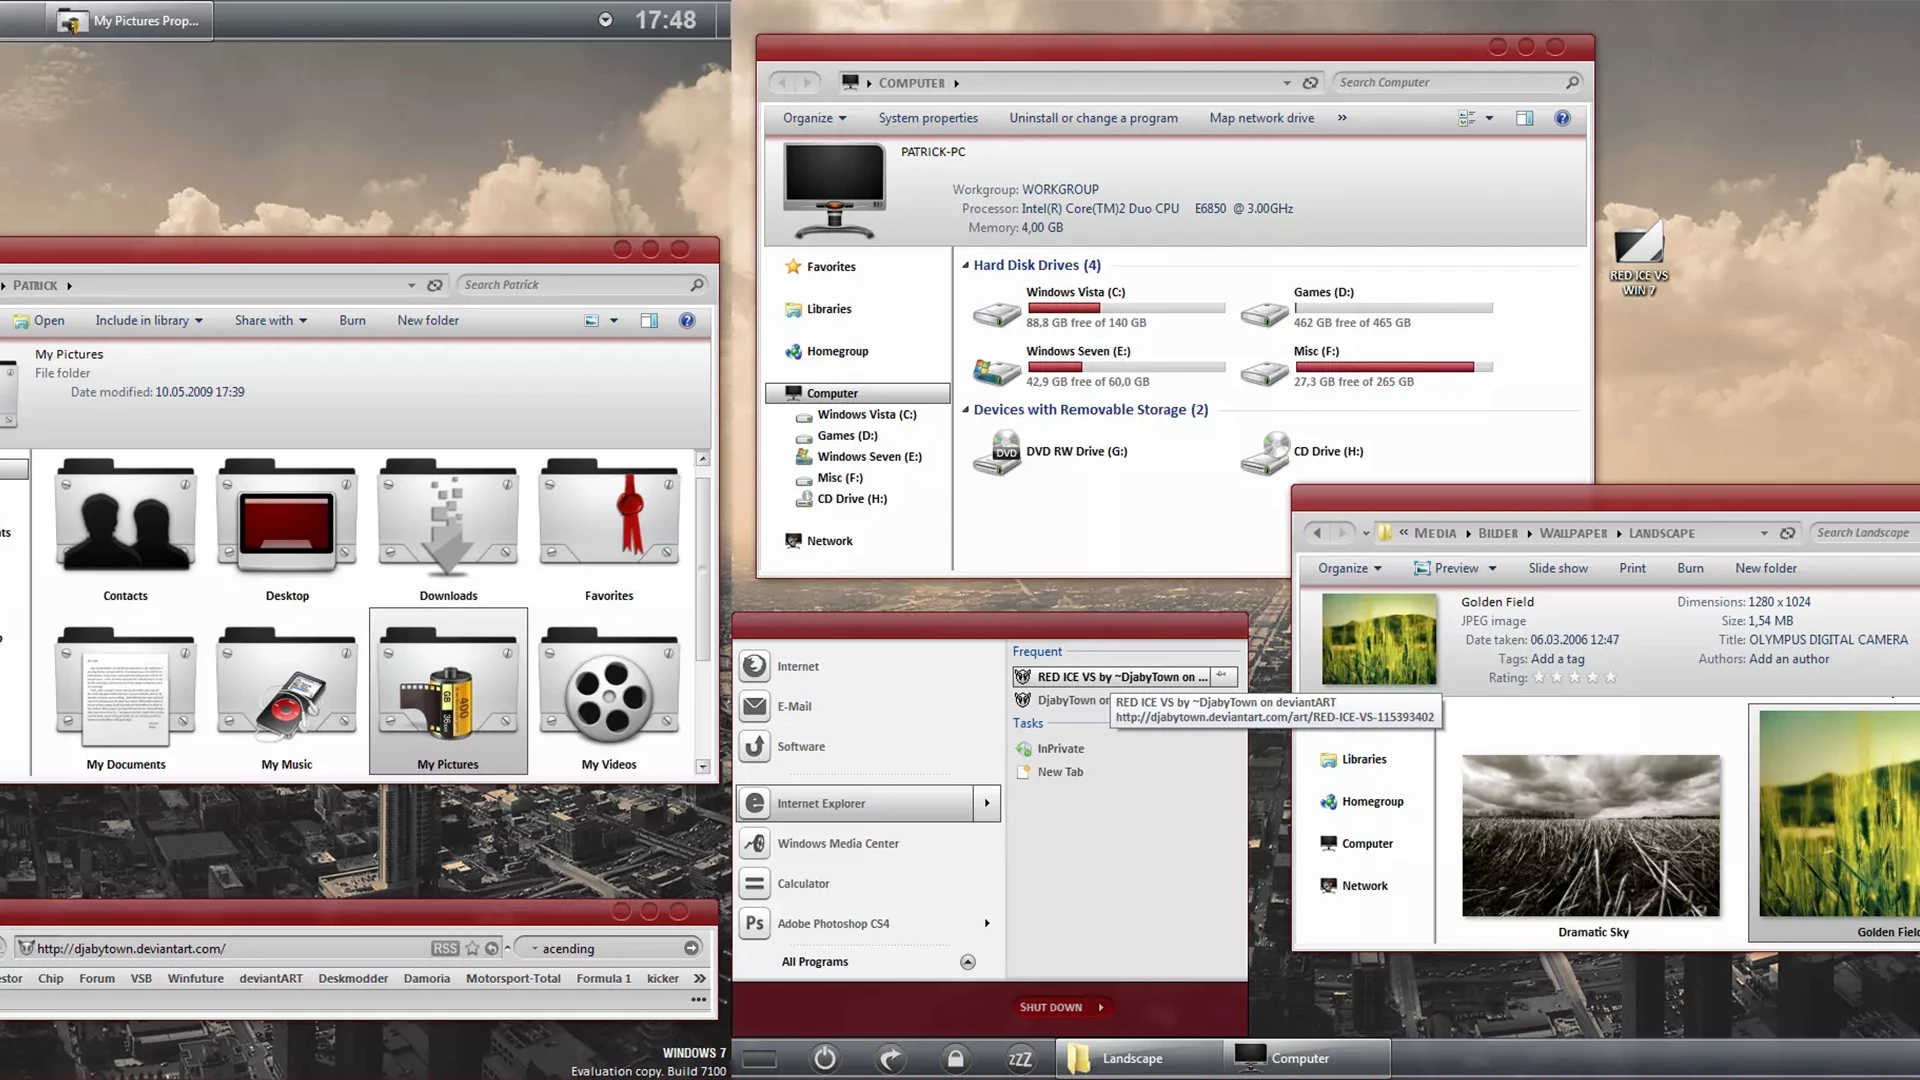This screenshot has width=1920, height=1080.
Task: Click Calculator in start menu
Action: pos(804,884)
